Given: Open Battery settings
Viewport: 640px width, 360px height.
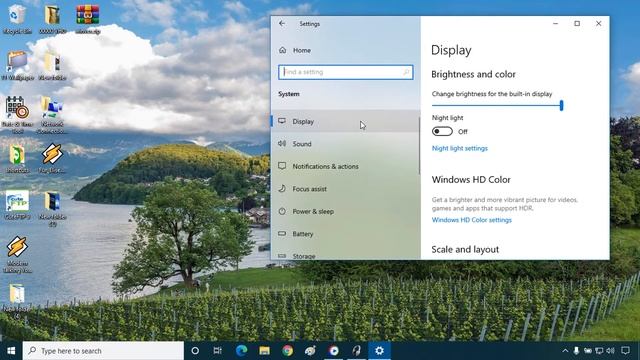Looking at the screenshot, I should pyautogui.click(x=345, y=233).
